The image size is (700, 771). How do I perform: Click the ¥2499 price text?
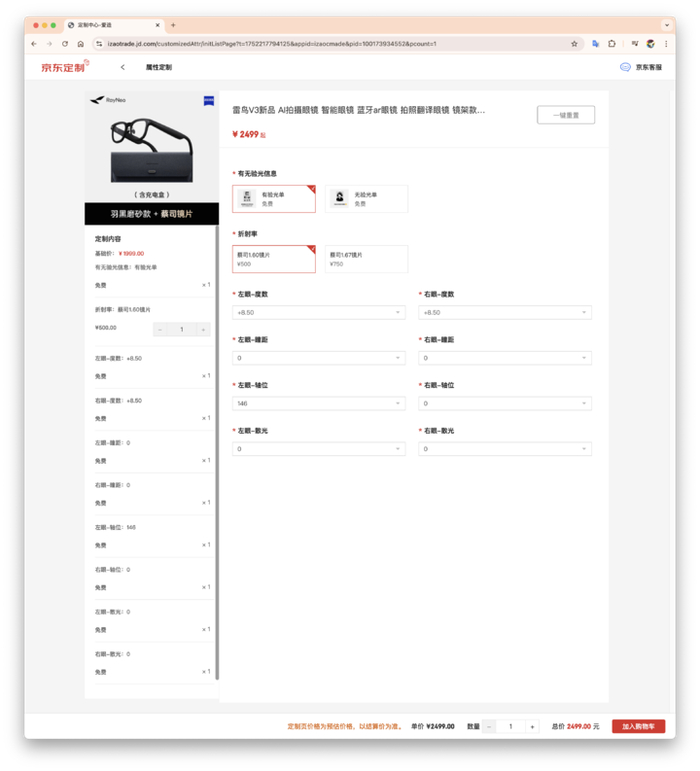(x=249, y=134)
